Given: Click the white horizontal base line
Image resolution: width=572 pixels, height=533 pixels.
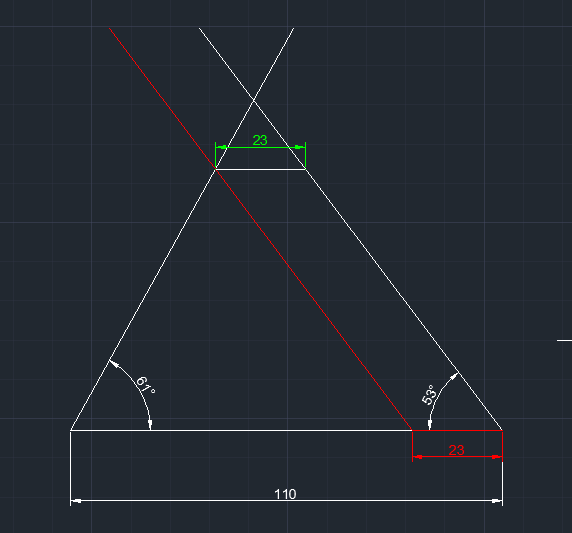Looking at the screenshot, I should coord(241,430).
